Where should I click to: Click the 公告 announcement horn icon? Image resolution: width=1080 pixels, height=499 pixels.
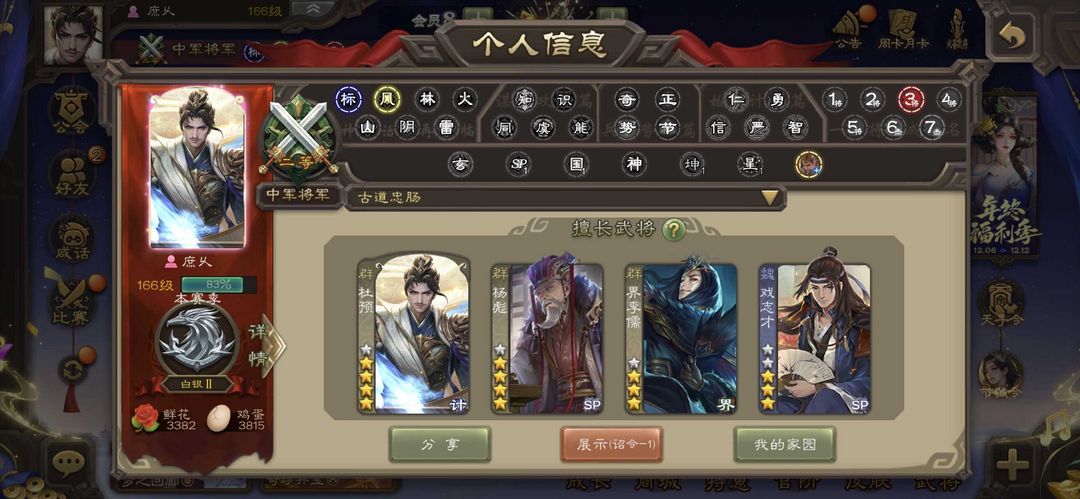coord(847,30)
